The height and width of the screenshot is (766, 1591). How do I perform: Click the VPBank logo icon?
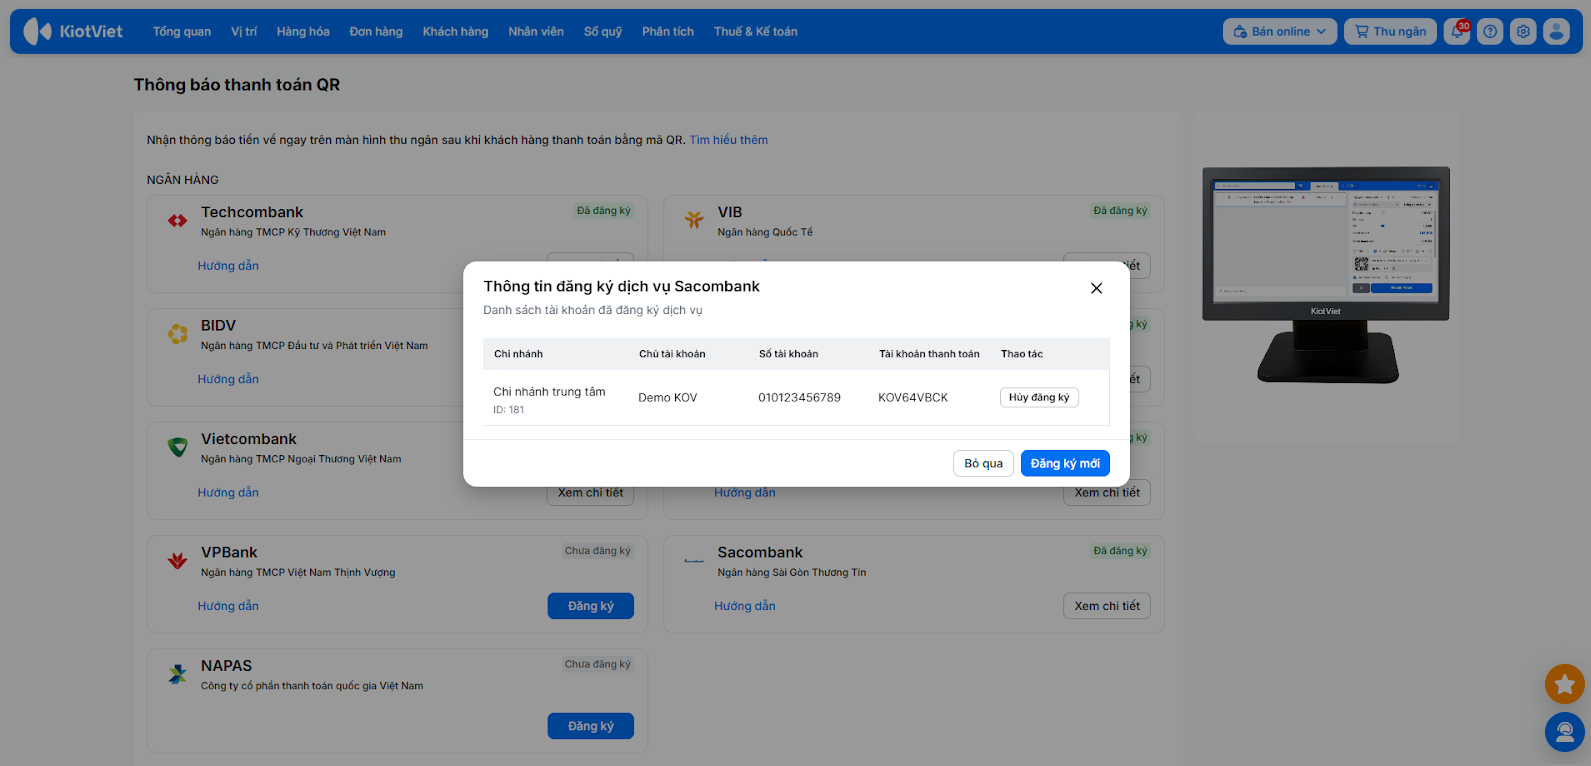[x=177, y=561]
